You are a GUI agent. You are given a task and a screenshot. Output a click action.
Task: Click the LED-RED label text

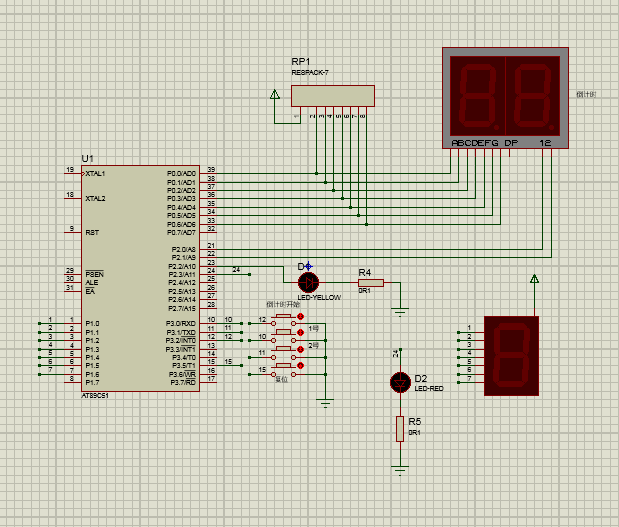click(x=429, y=389)
